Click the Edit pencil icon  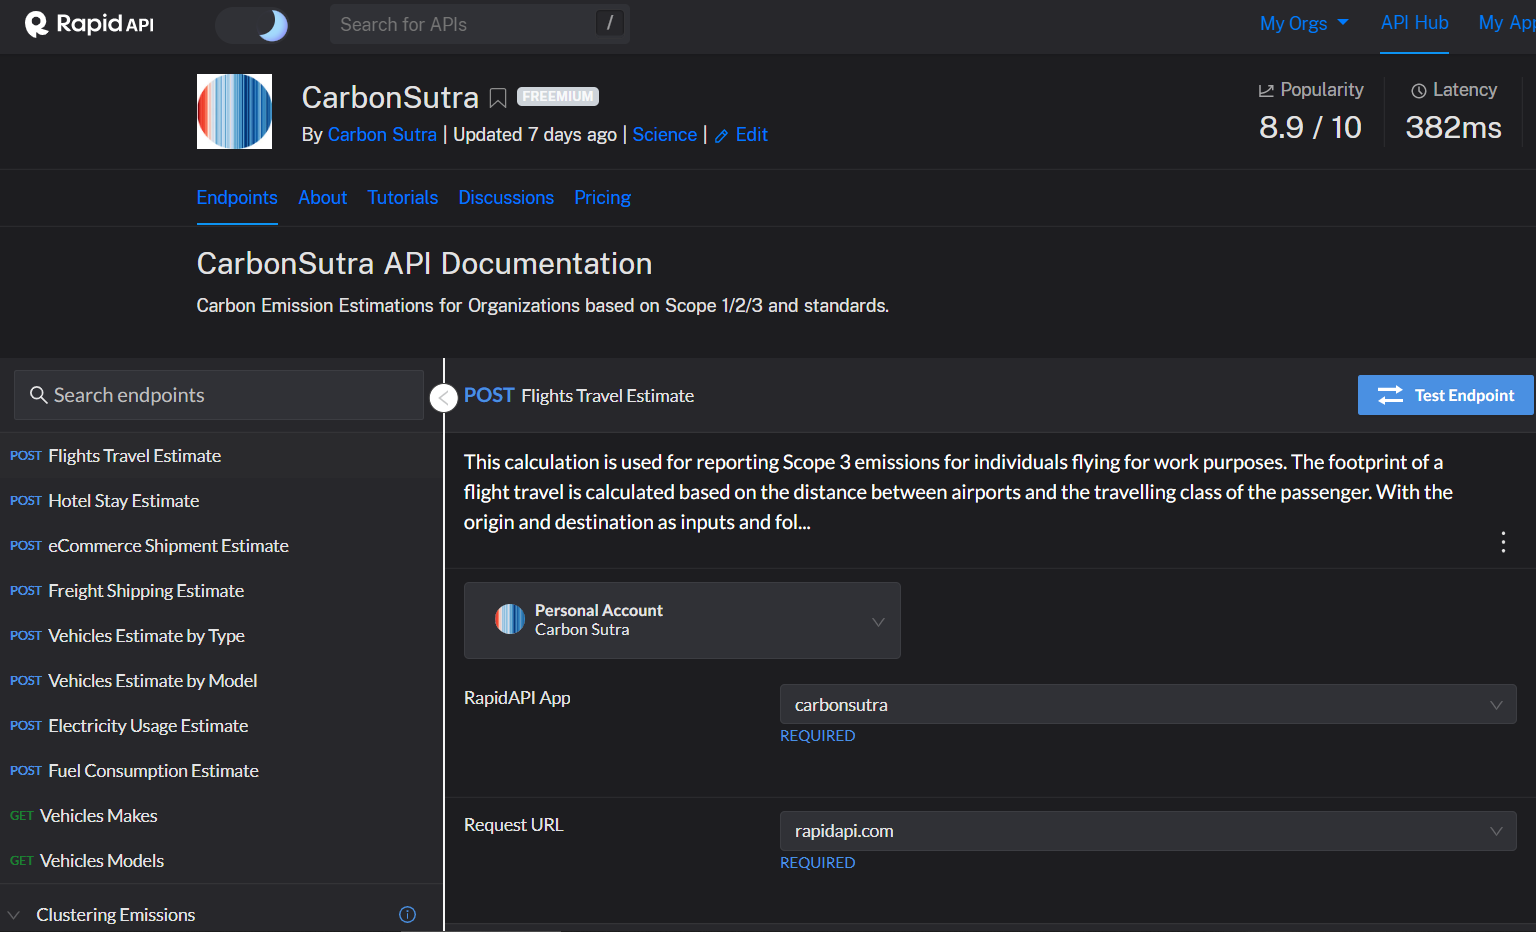(721, 136)
